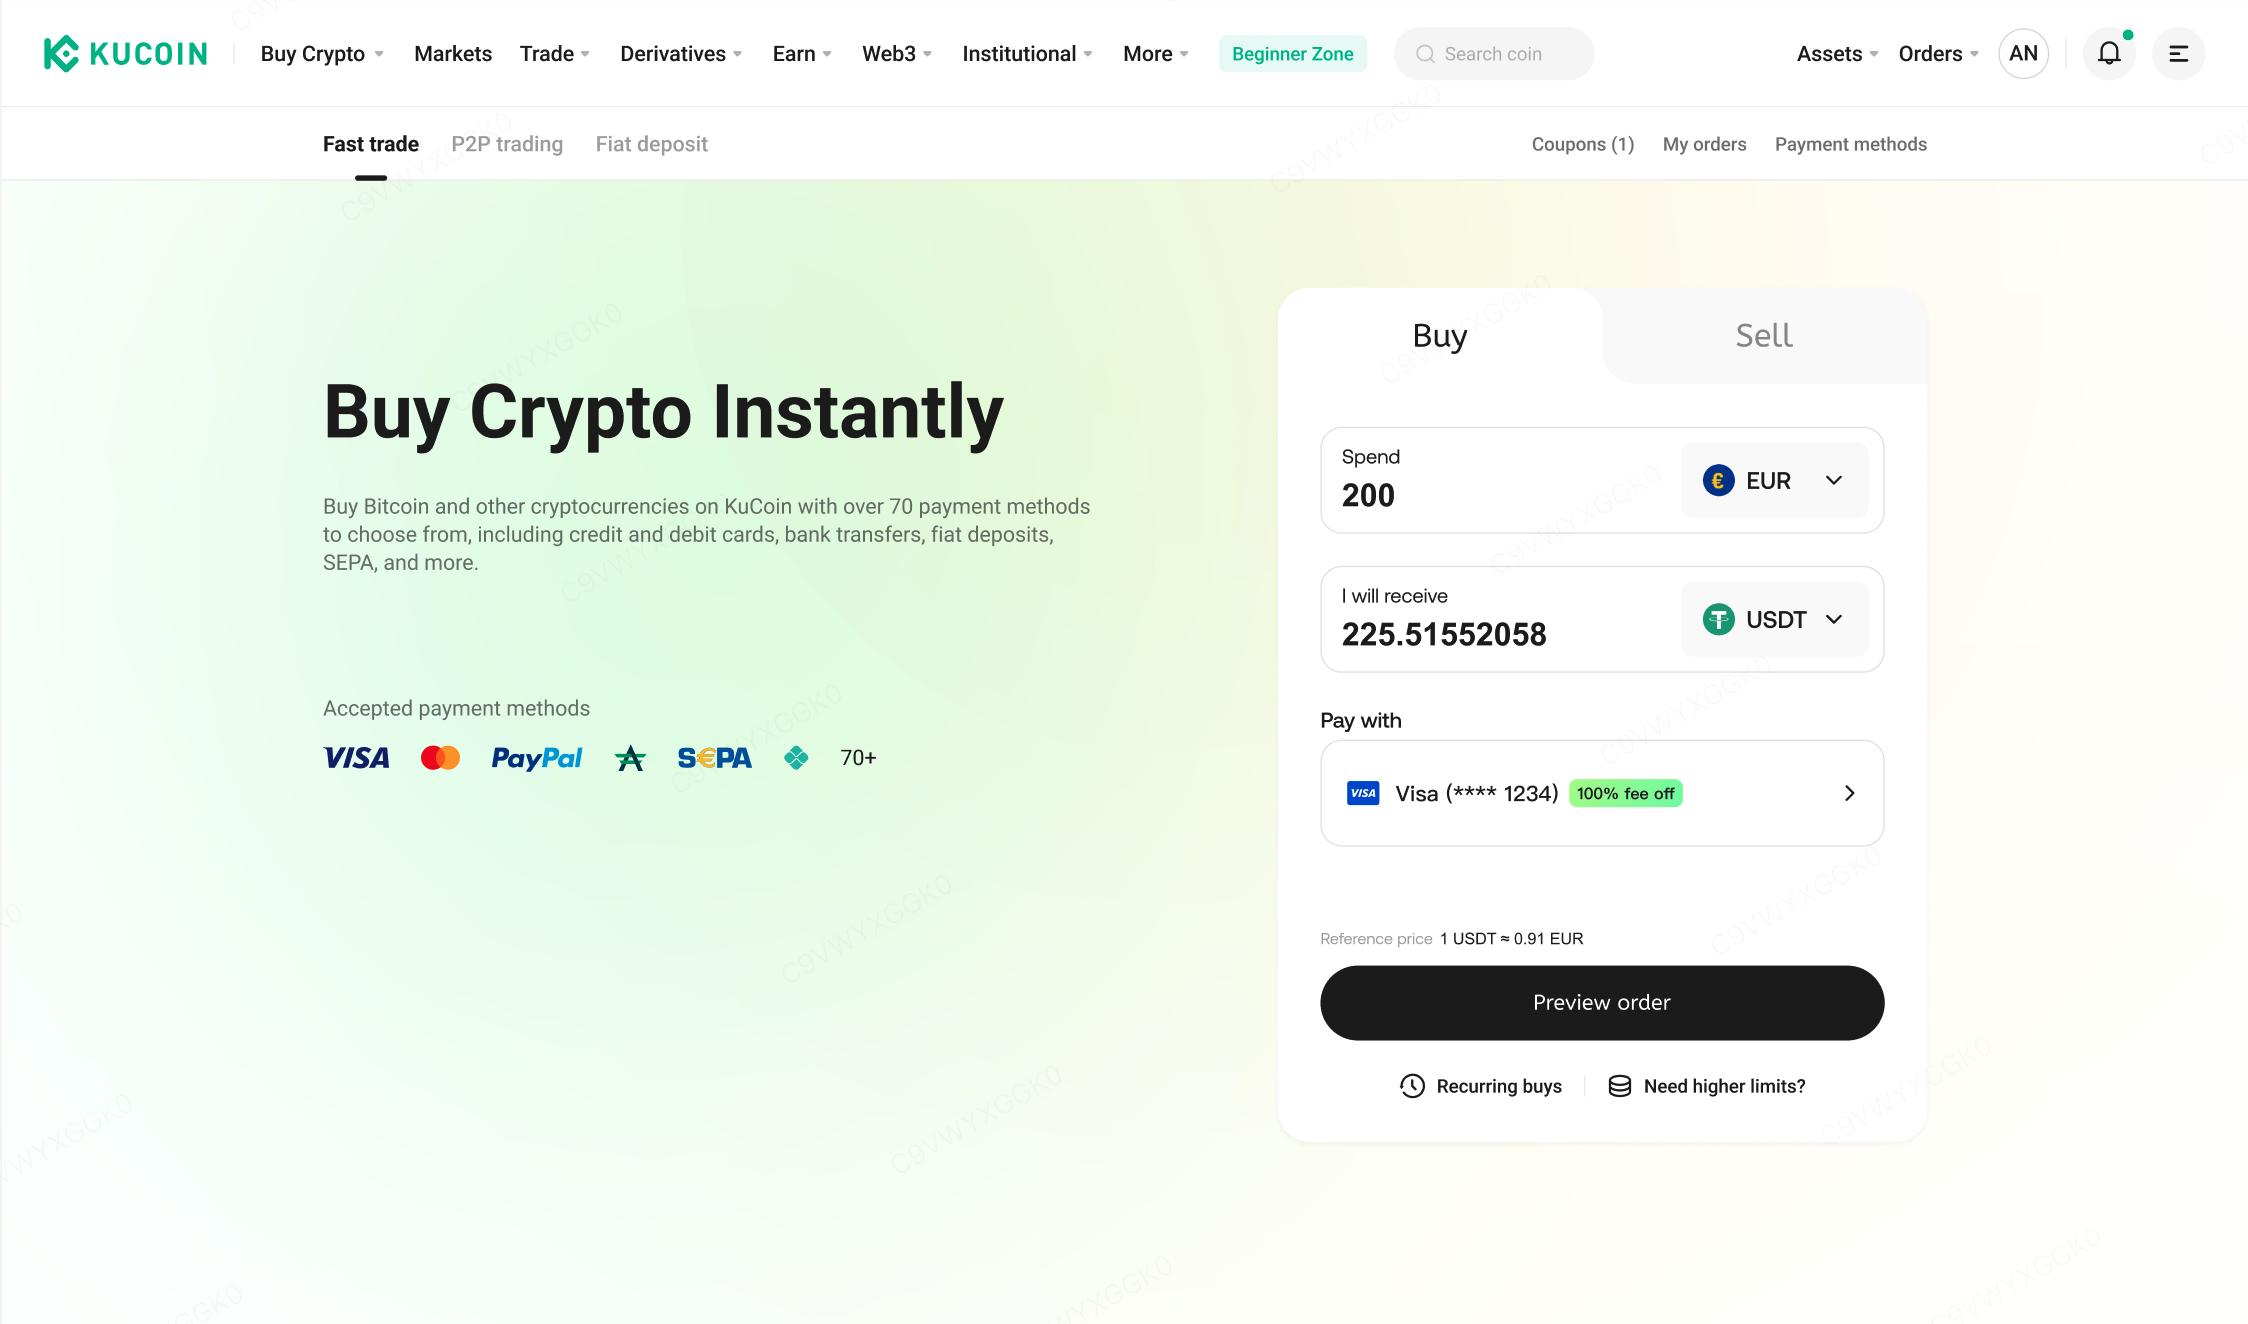2248x1324 pixels.
Task: Open the USDT coin dropdown
Action: (x=1774, y=620)
